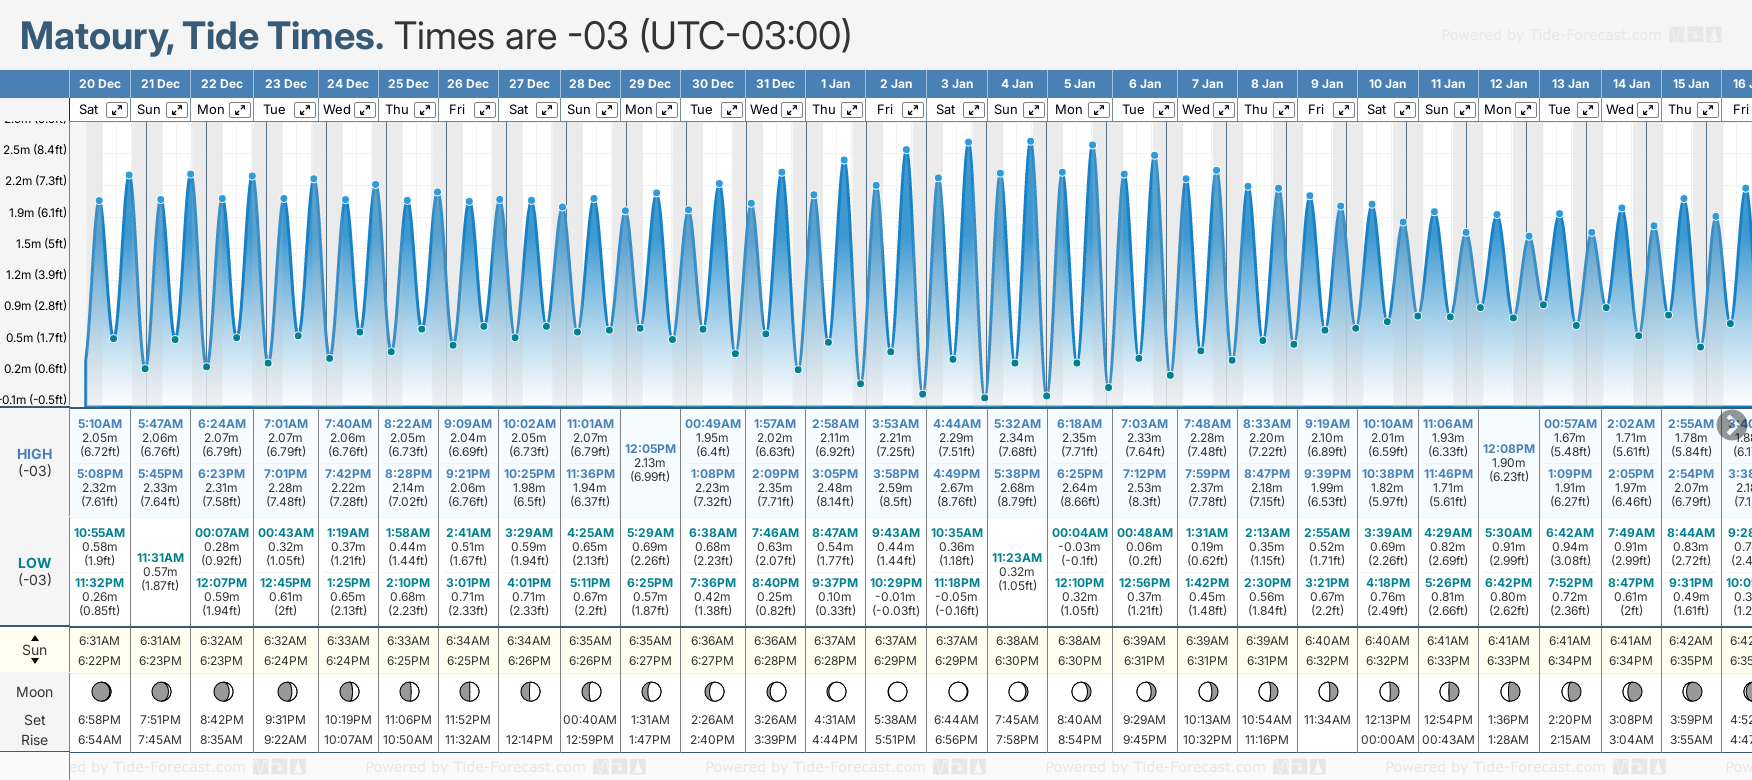The width and height of the screenshot is (1752, 780).
Task: Click the 5:10AM high tide on 20 Dec
Action: tap(100, 424)
